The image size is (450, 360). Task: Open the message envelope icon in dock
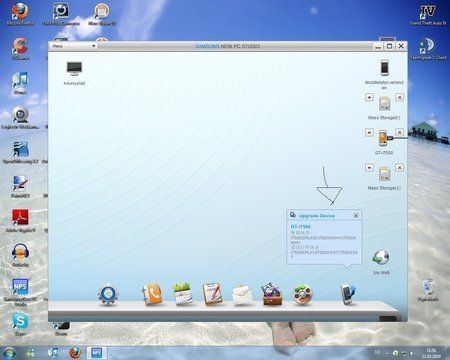[x=242, y=295]
